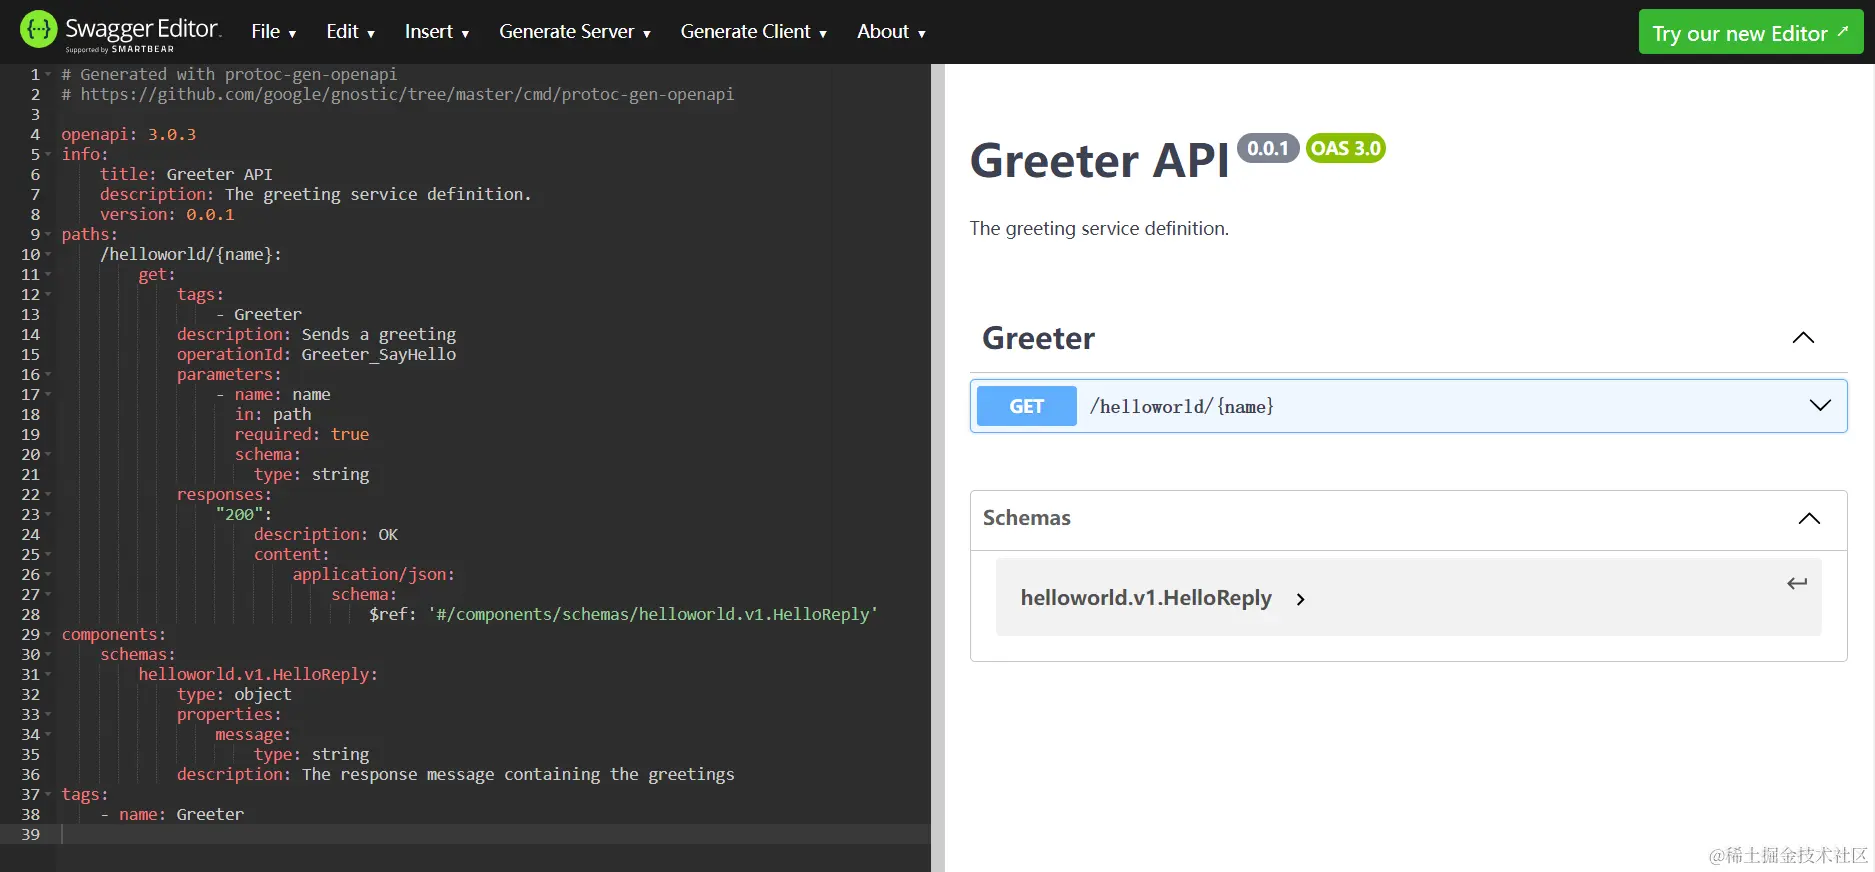Click the Schemas heading
Screen dimensions: 1875x872
pos(1026,518)
